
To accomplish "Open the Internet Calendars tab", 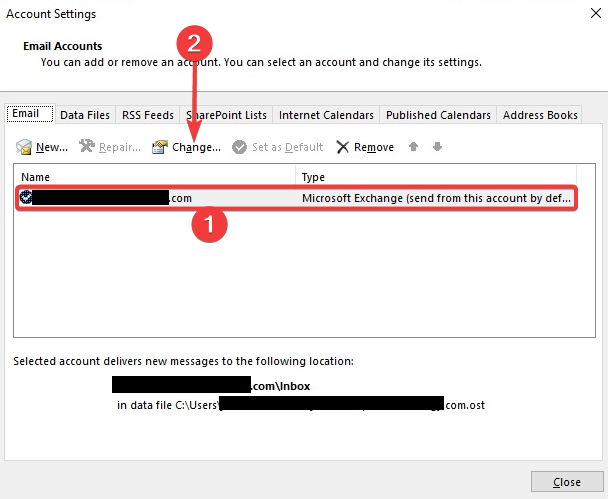I will (326, 115).
